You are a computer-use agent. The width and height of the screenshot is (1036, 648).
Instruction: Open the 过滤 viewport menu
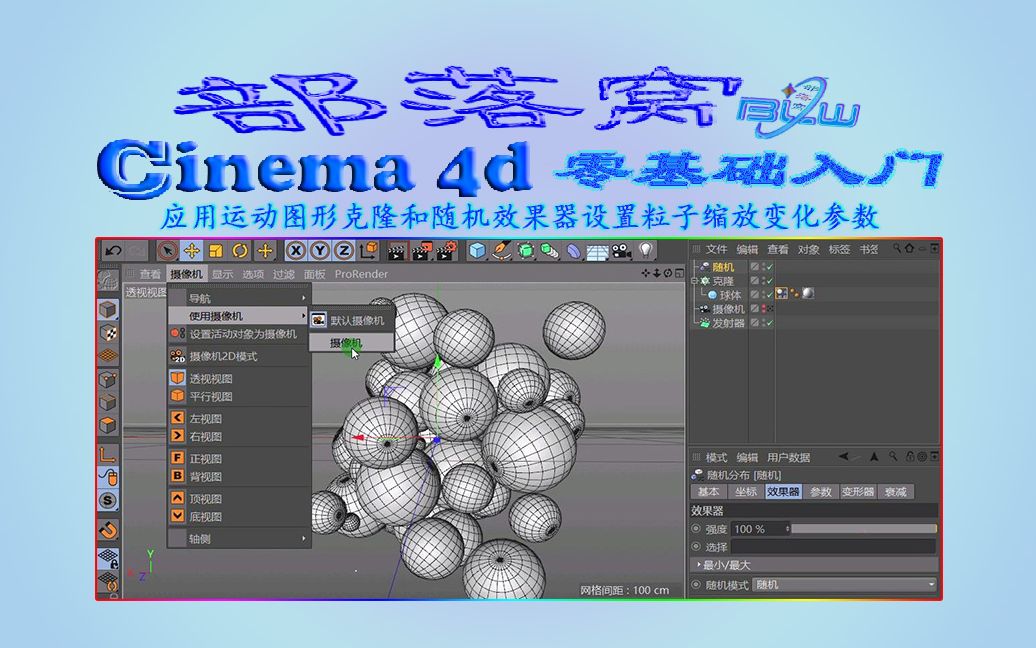pos(283,273)
